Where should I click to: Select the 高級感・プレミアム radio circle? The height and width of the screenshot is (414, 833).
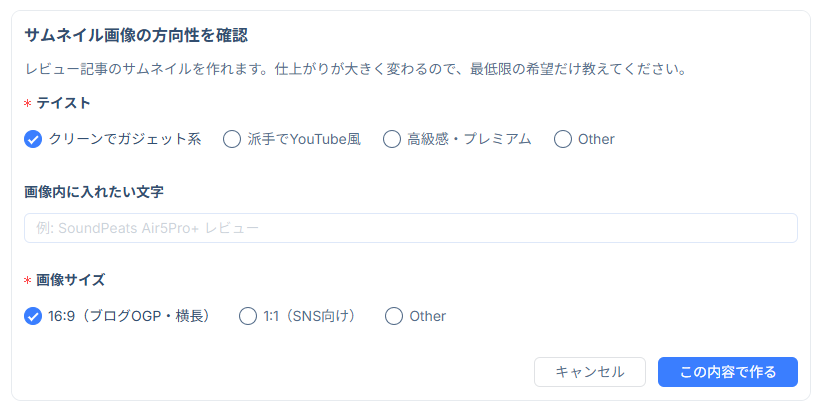(x=392, y=139)
